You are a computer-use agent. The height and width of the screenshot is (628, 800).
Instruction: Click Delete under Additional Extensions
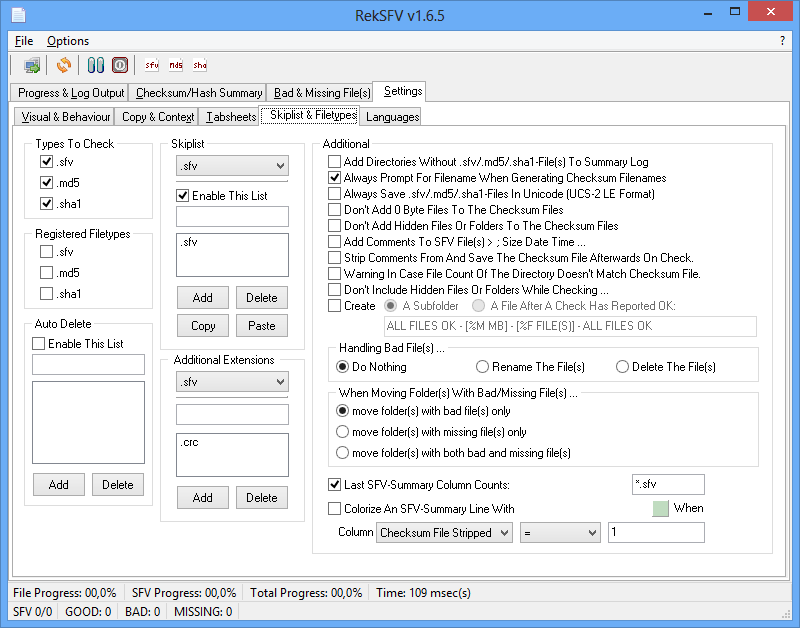[x=262, y=497]
